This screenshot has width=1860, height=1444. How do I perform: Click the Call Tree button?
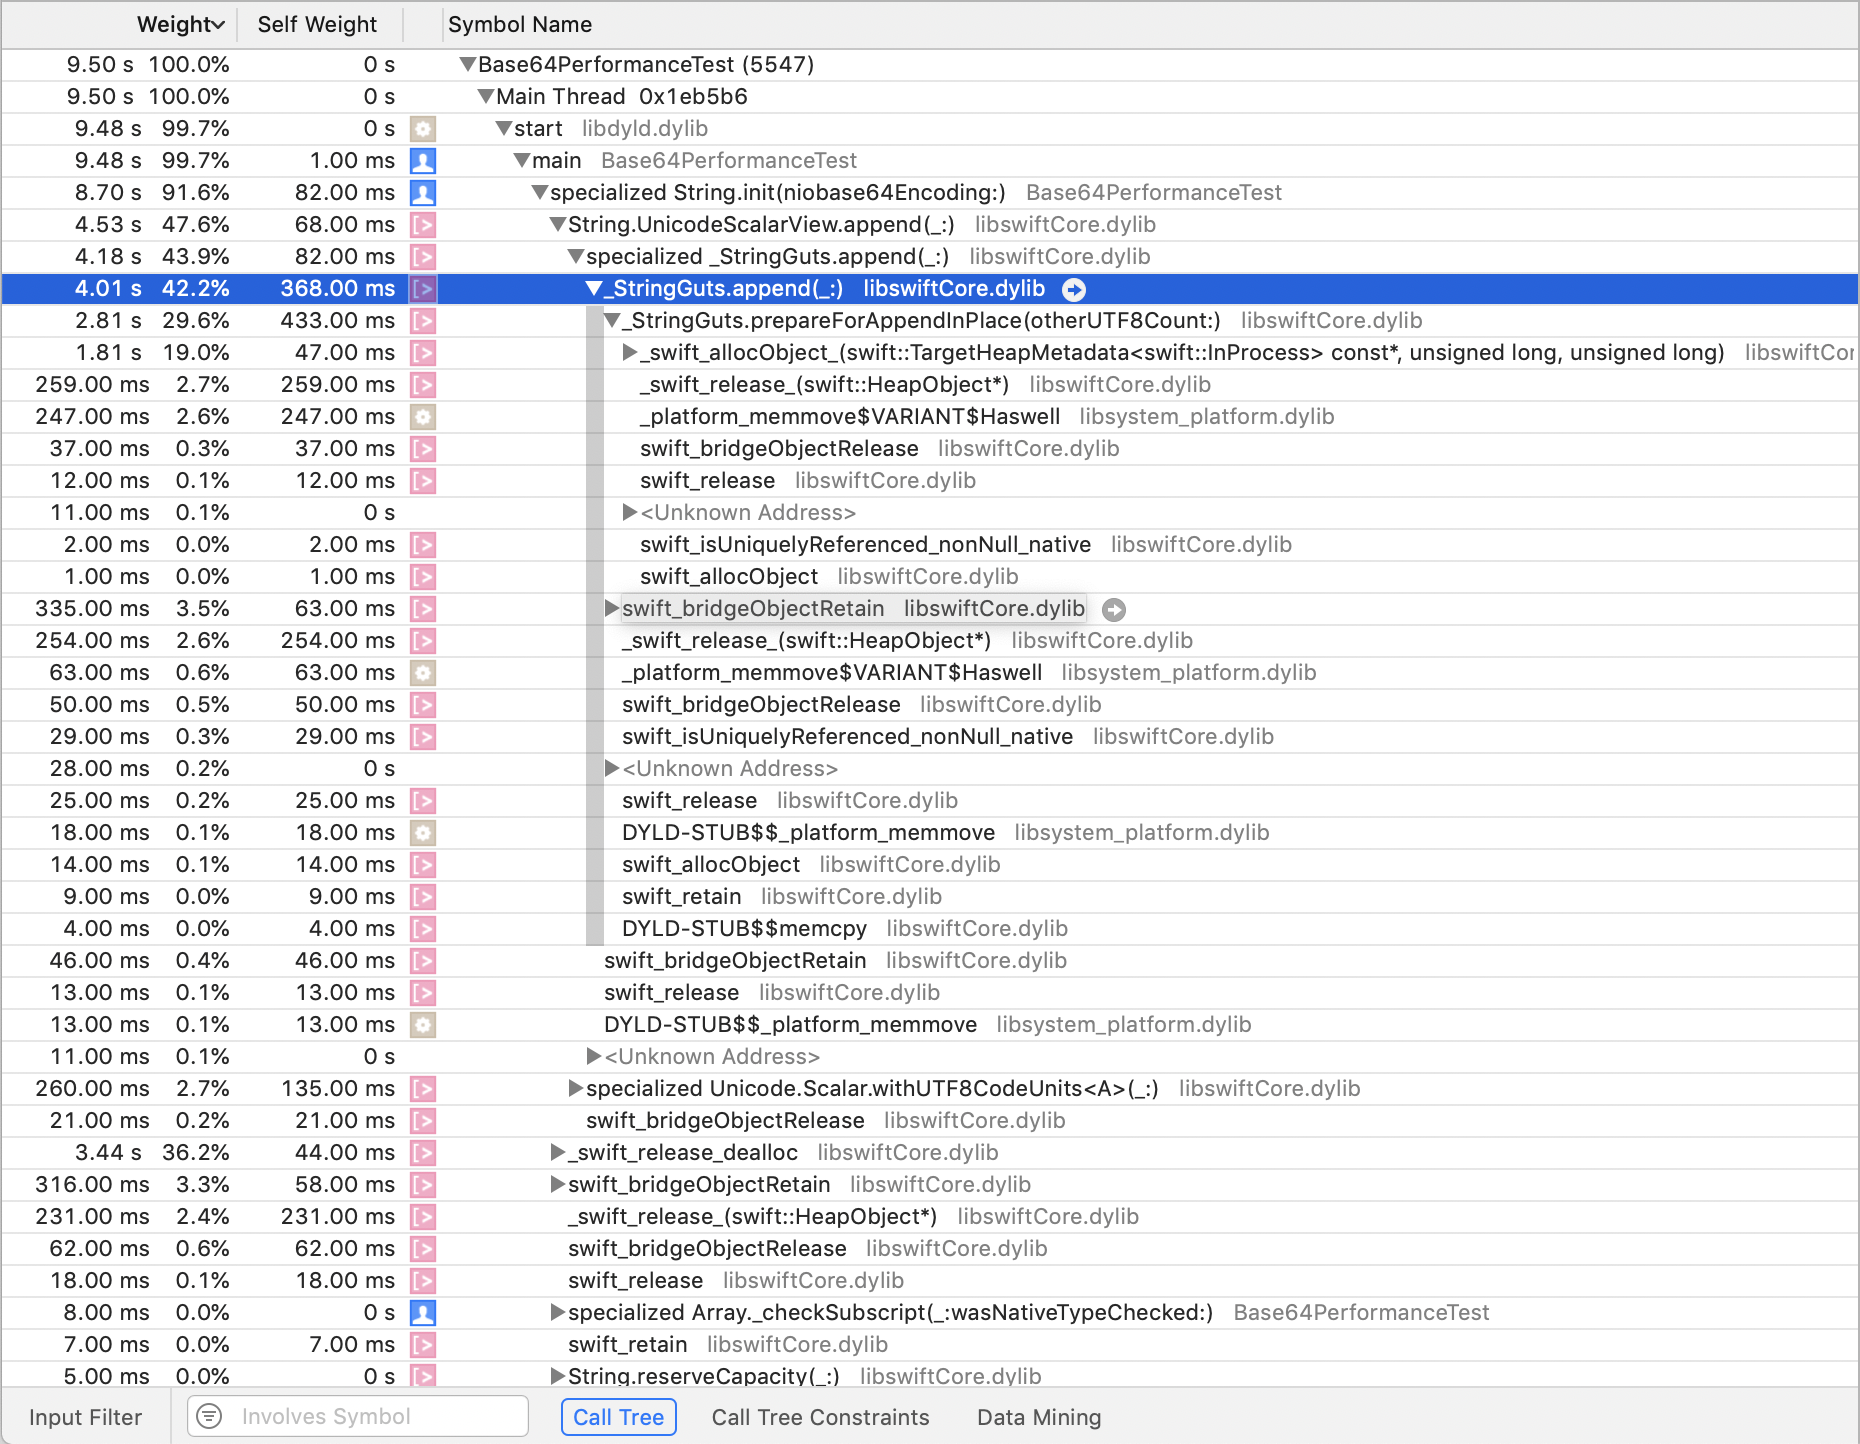(618, 1416)
